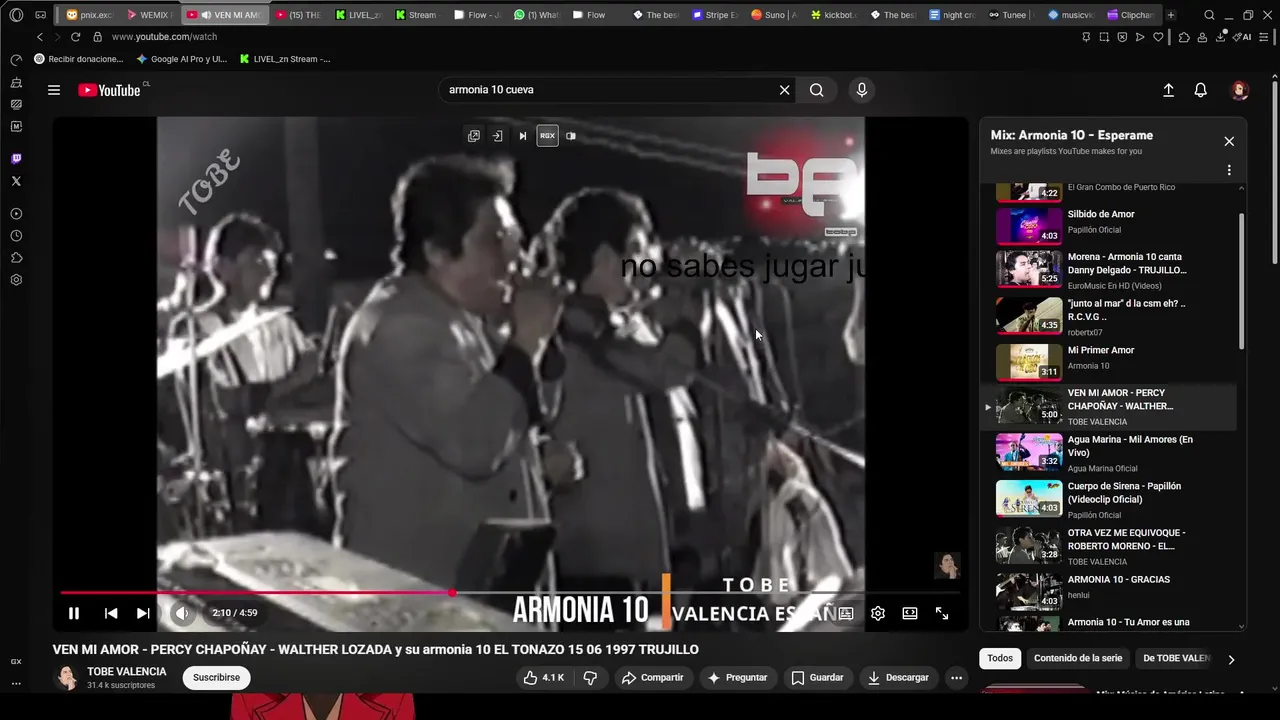Image resolution: width=1280 pixels, height=720 pixels.
Task: Open the browser snapshot tool
Action: click(x=1104, y=37)
